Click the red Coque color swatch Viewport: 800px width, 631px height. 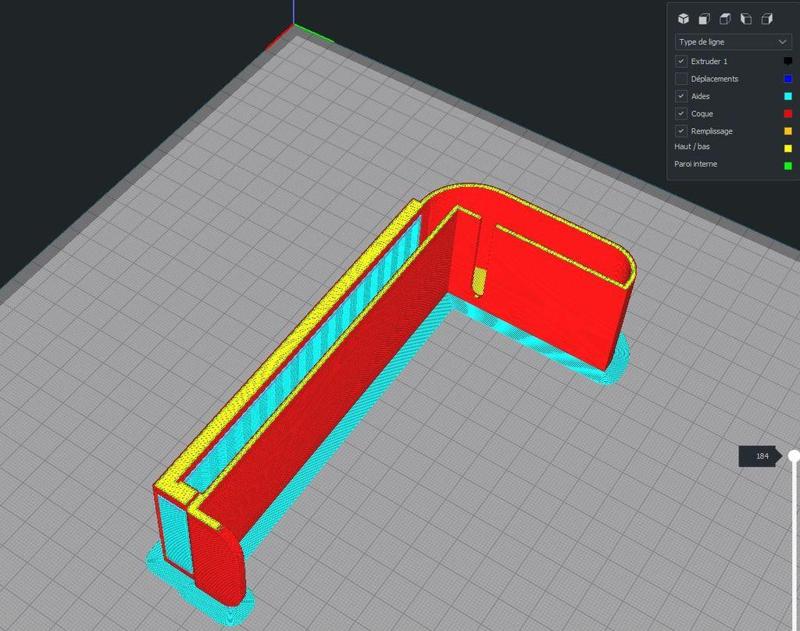[788, 113]
